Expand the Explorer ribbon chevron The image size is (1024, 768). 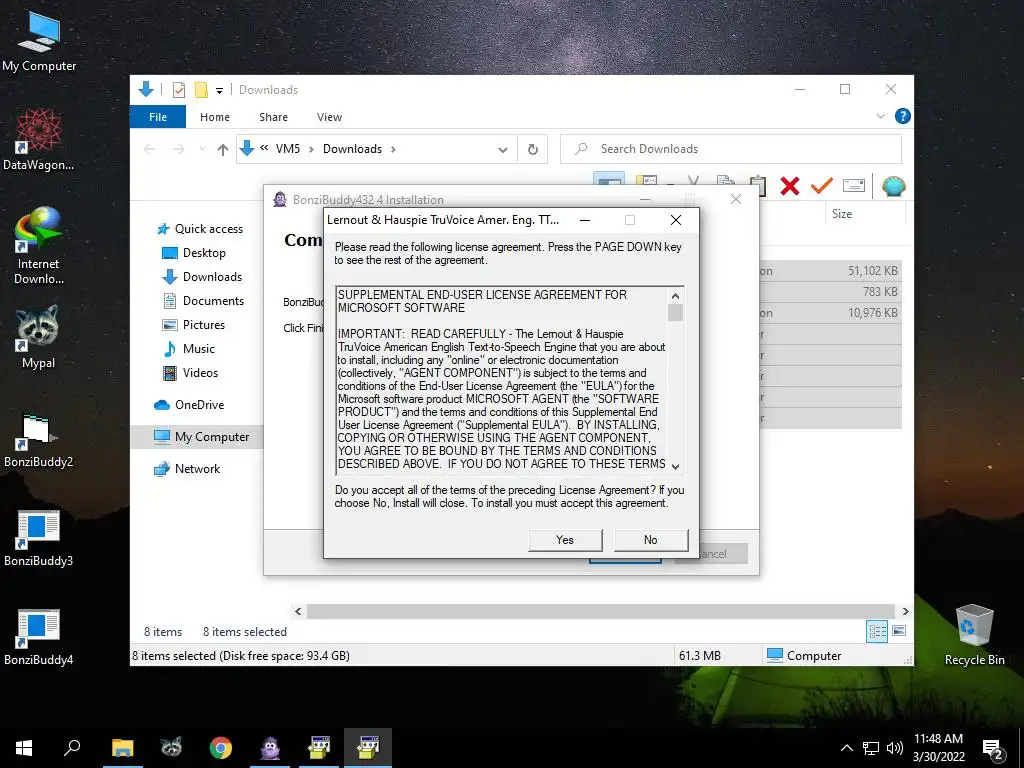(880, 116)
